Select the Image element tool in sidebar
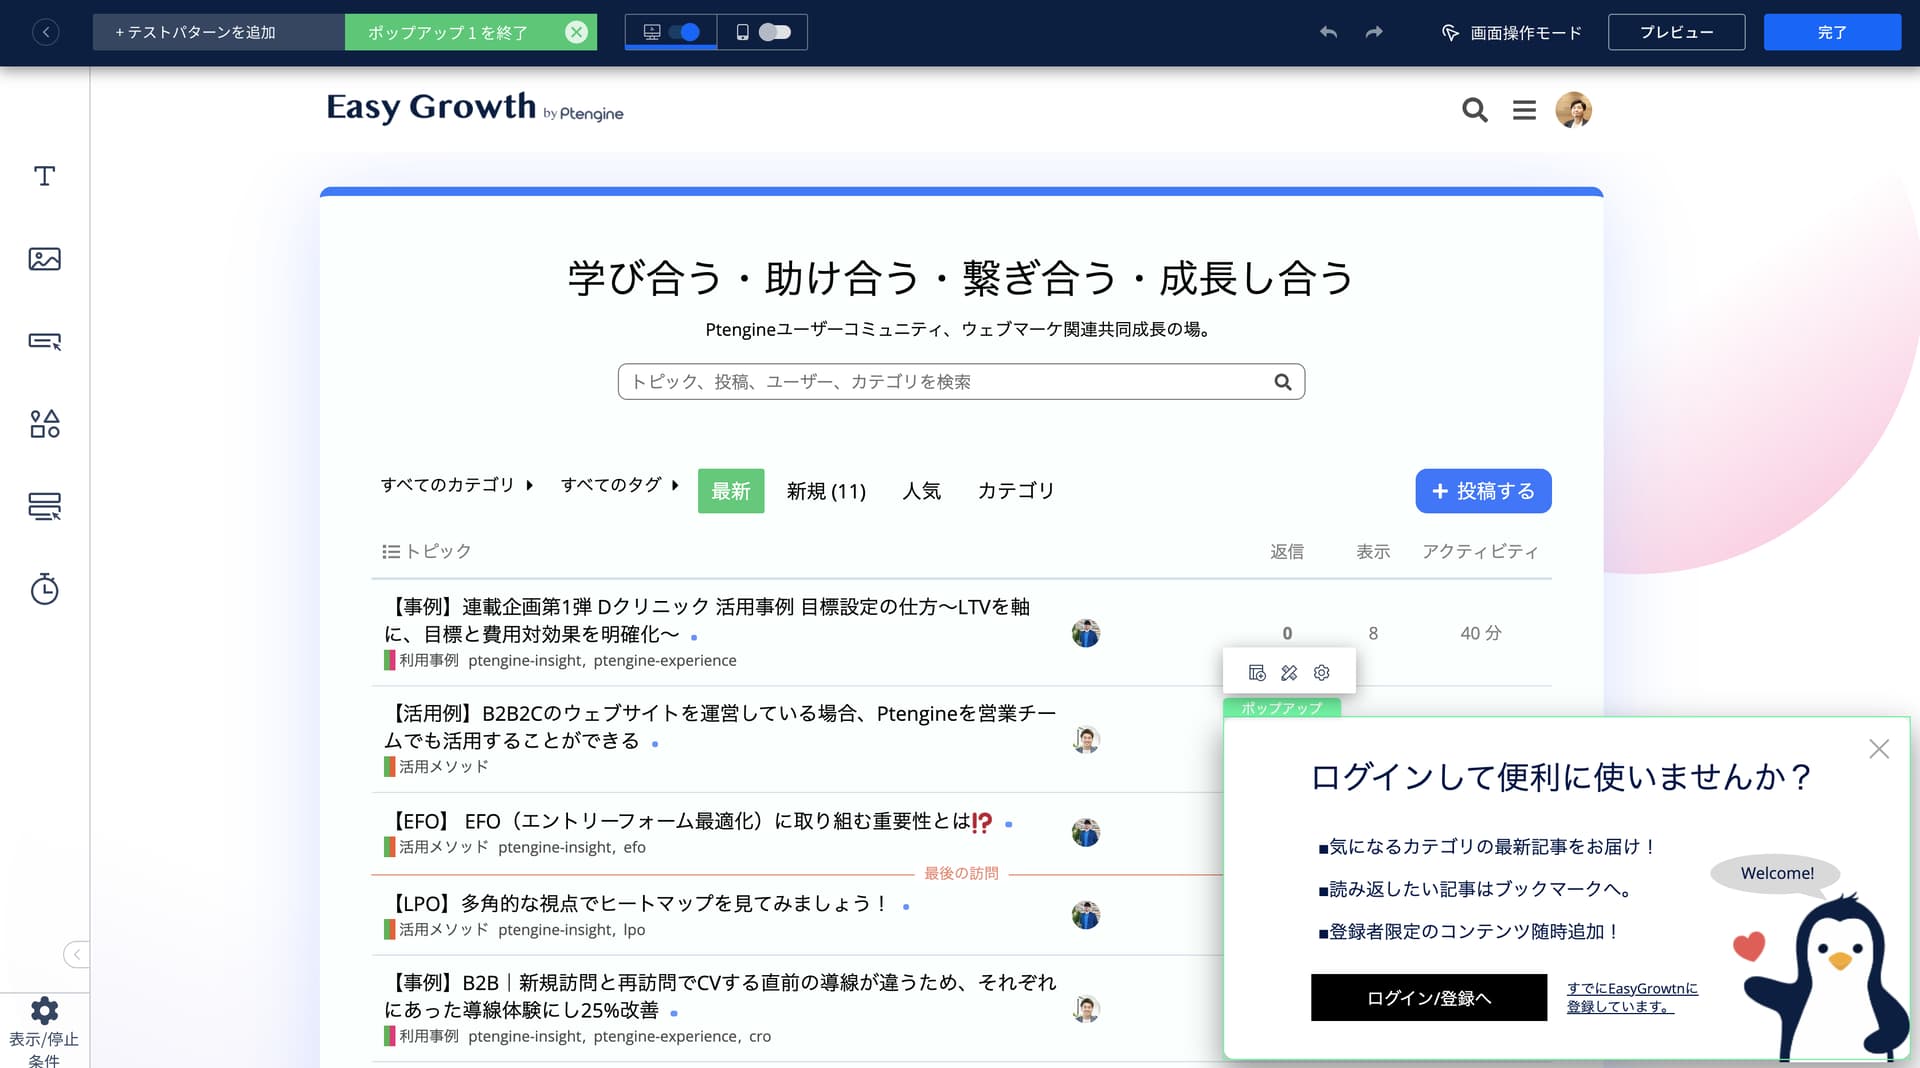Screen dimensions: 1920x1068 (44, 259)
